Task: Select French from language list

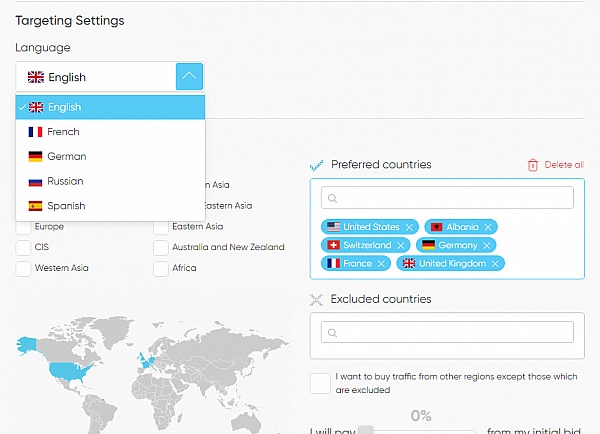Action: pyautogui.click(x=63, y=132)
